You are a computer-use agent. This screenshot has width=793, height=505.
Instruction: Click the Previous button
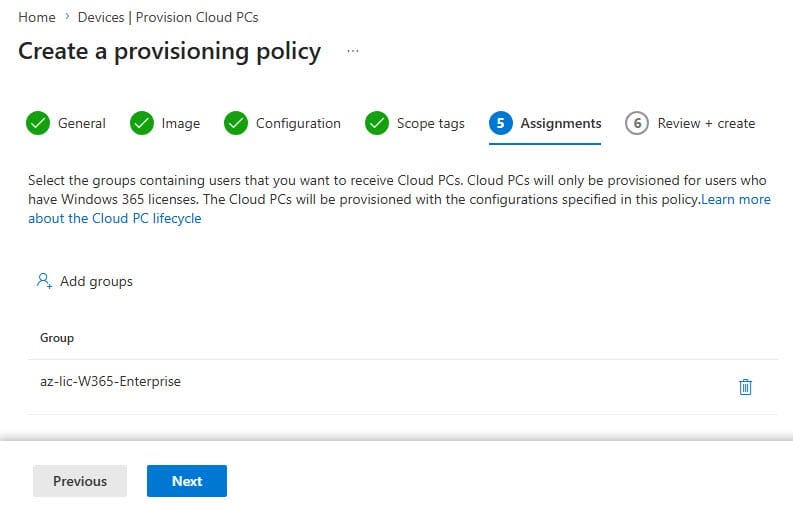(80, 481)
